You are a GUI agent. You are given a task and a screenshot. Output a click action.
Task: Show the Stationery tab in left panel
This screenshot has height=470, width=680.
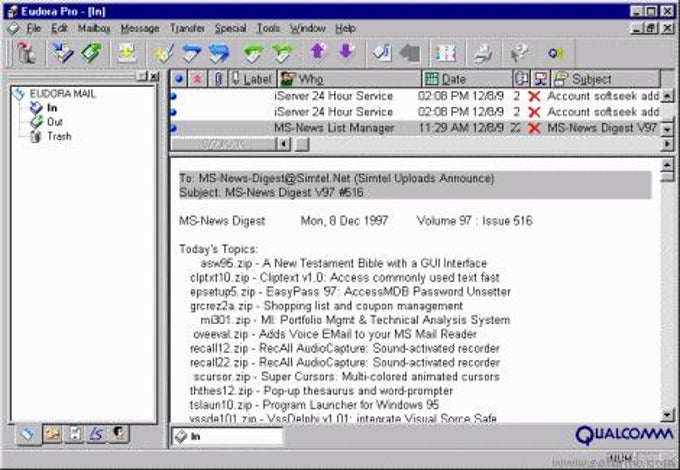point(75,434)
